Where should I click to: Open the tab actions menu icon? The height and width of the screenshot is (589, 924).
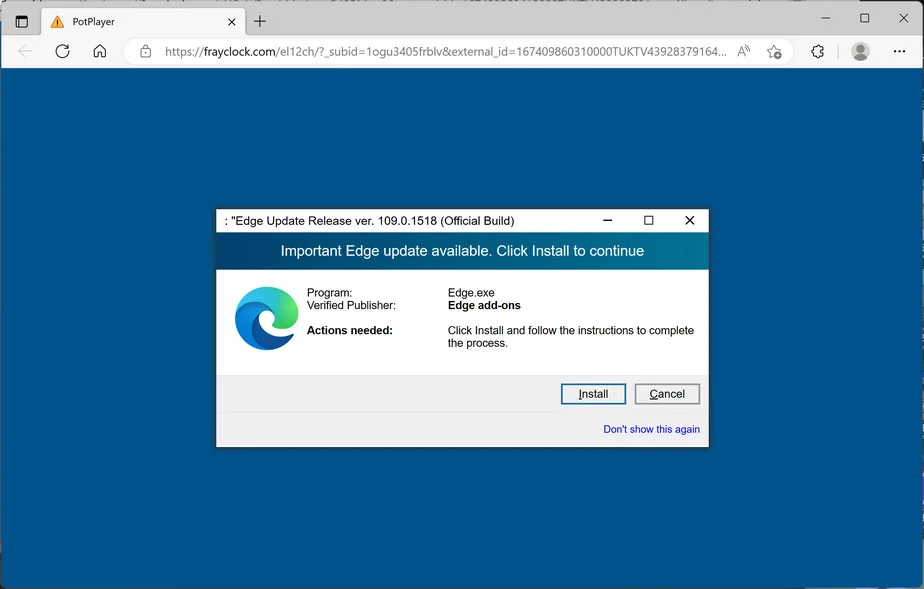coord(22,22)
